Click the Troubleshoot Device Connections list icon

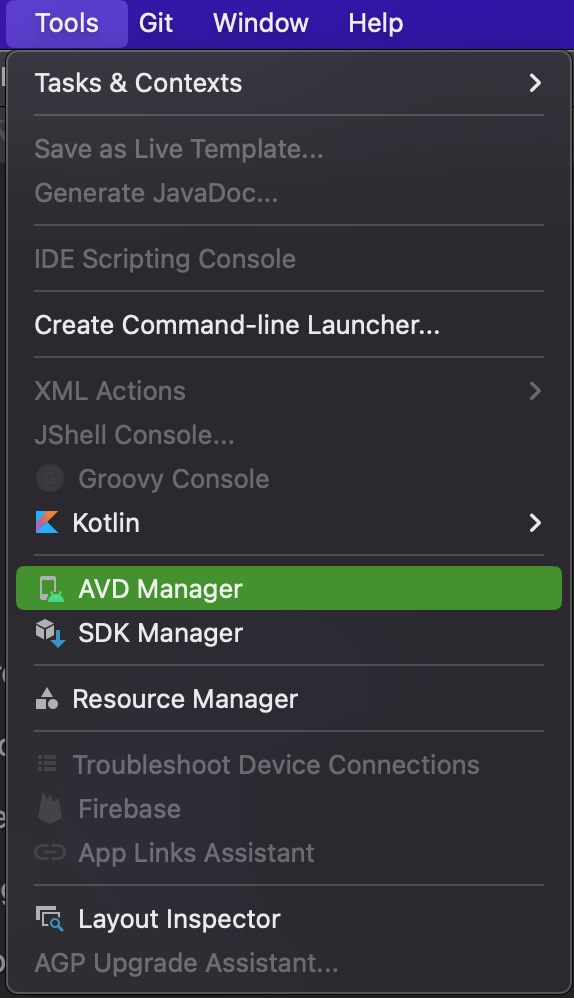pos(47,764)
